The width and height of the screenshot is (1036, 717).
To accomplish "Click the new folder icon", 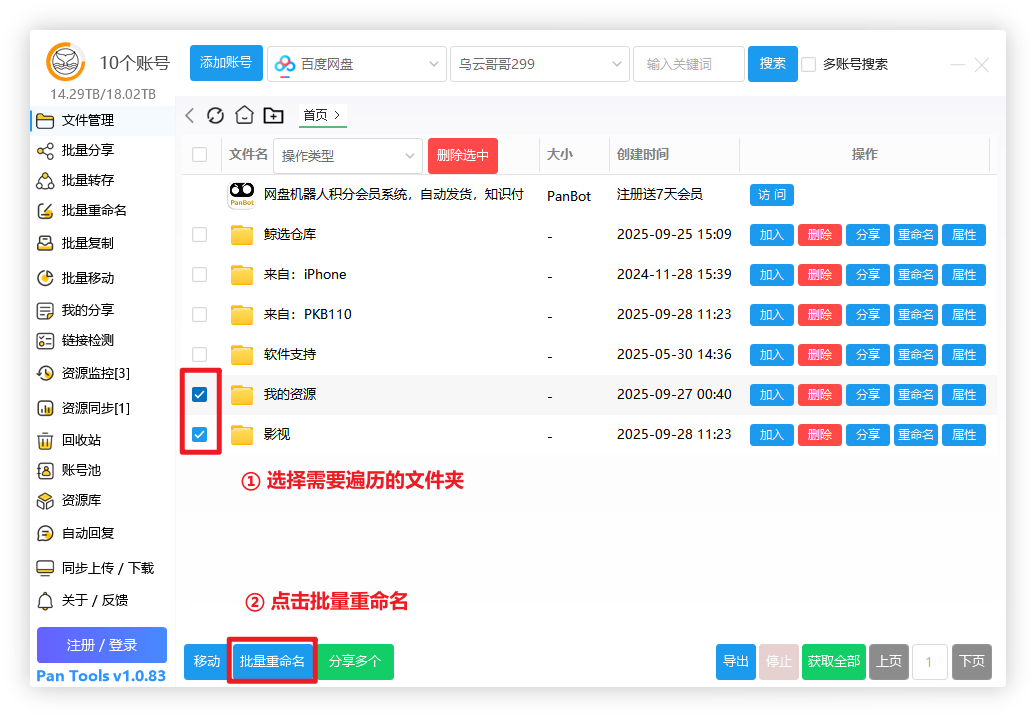I will (273, 115).
